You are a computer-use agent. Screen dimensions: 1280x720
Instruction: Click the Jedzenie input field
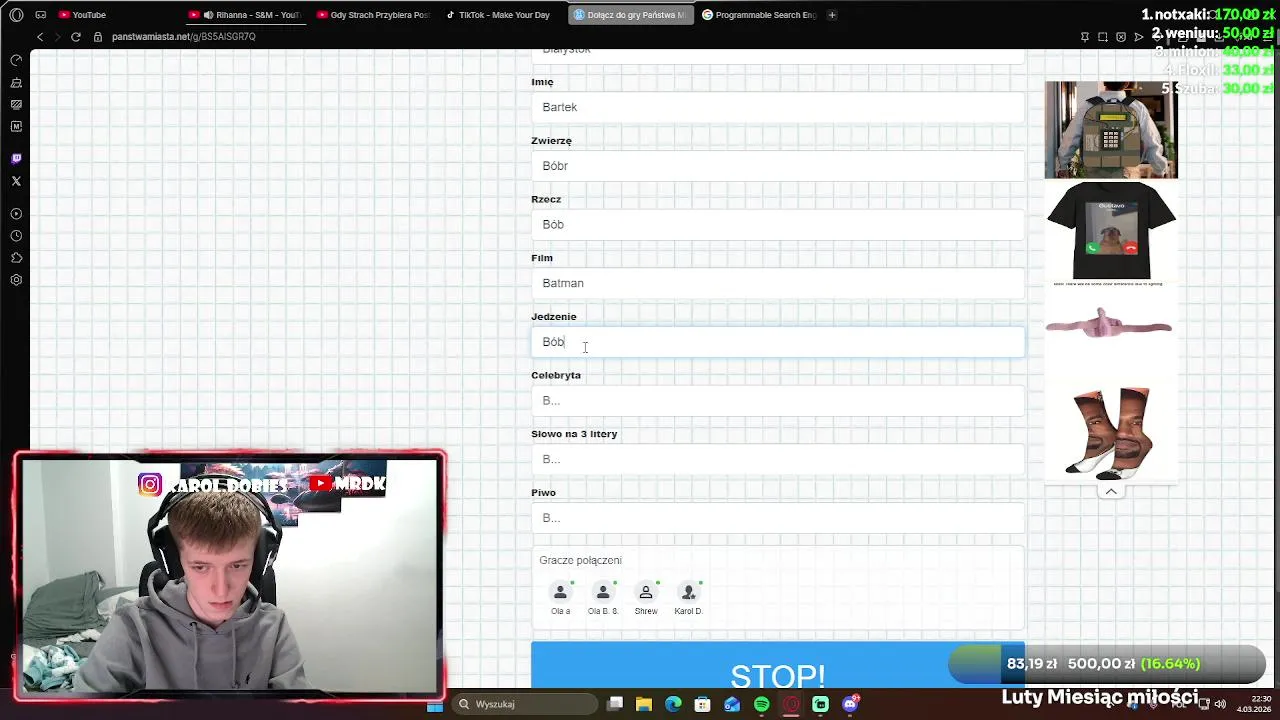click(x=778, y=342)
